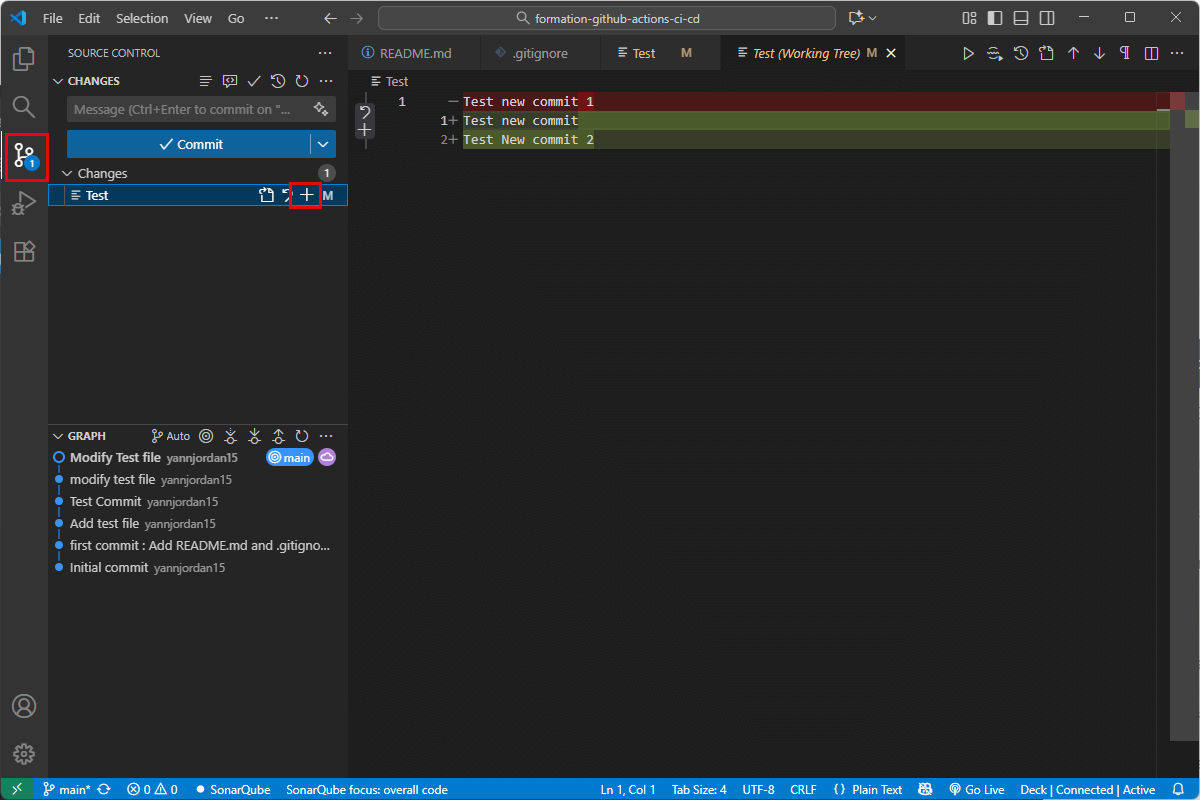Image resolution: width=1200 pixels, height=800 pixels.
Task: Discard changes on the Test file
Action: [287, 195]
